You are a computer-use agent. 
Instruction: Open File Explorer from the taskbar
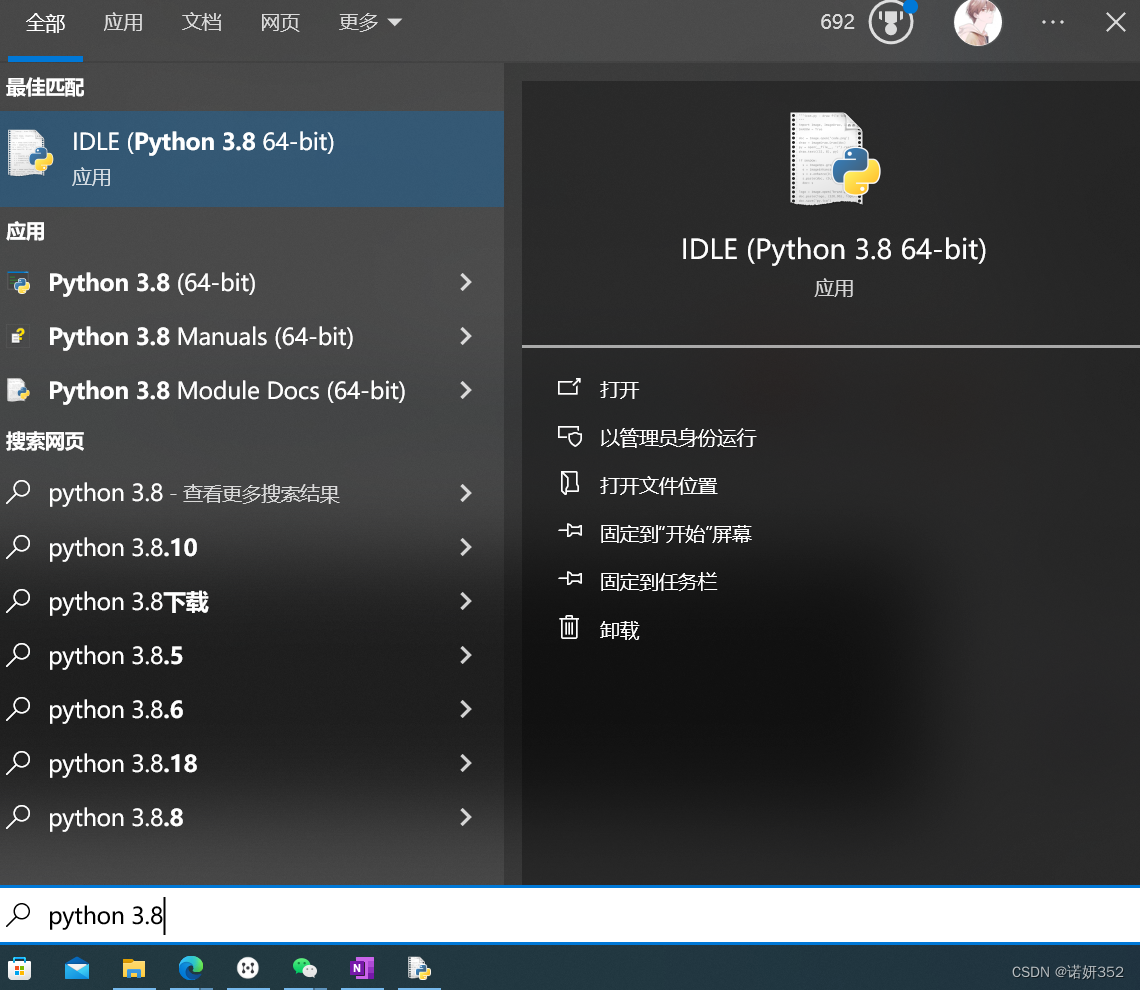pyautogui.click(x=134, y=968)
